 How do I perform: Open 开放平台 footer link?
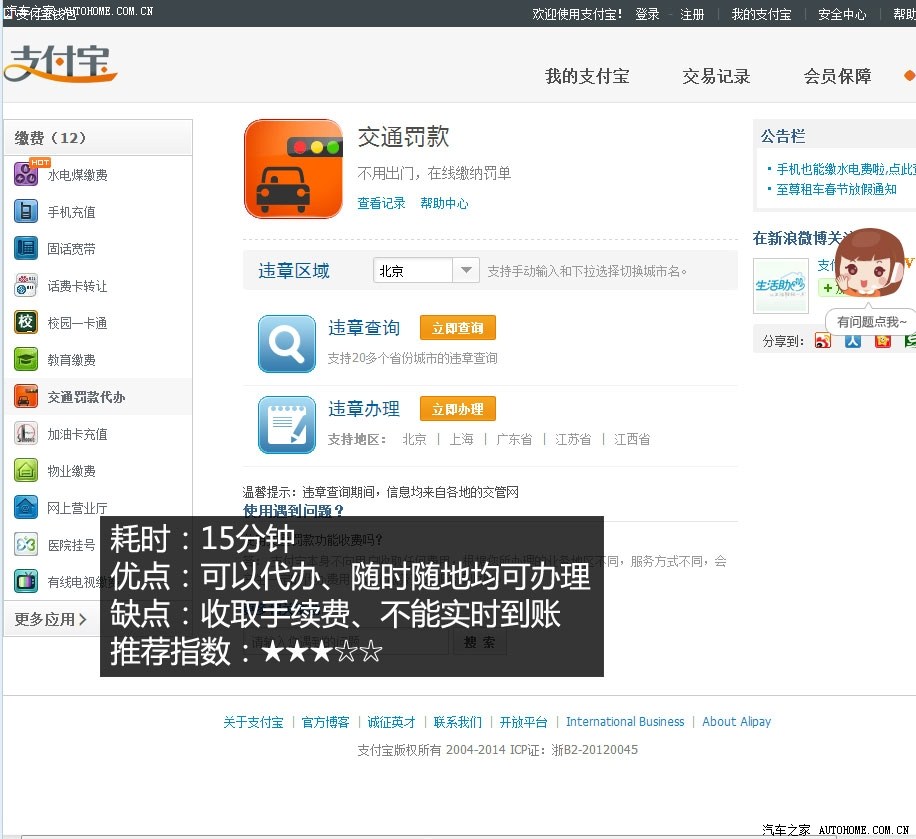tap(523, 722)
